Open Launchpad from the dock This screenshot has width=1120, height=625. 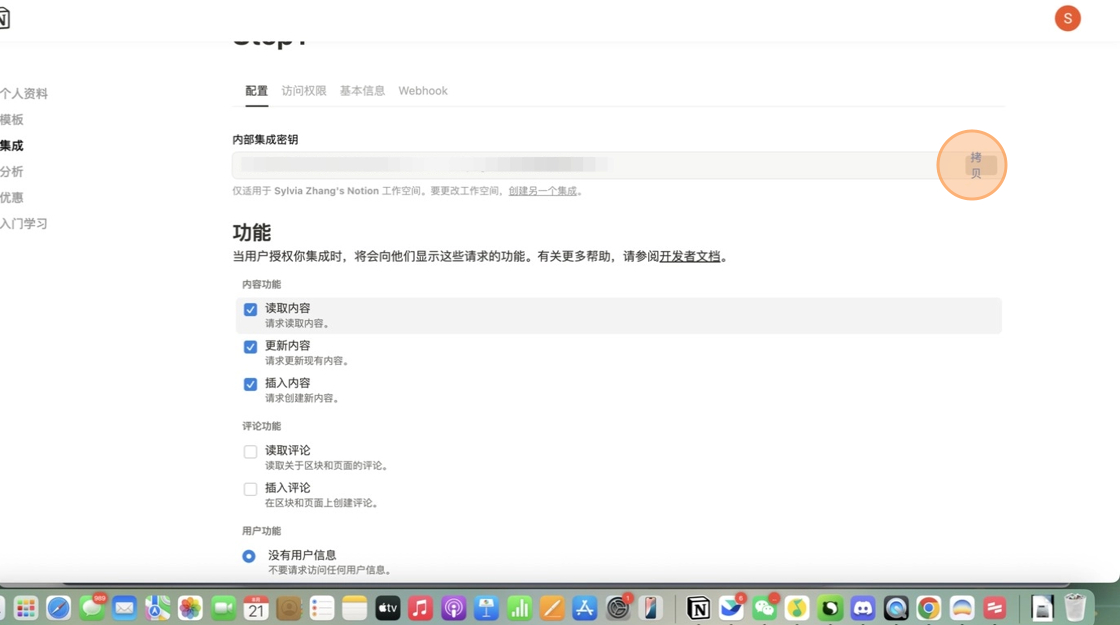point(26,609)
